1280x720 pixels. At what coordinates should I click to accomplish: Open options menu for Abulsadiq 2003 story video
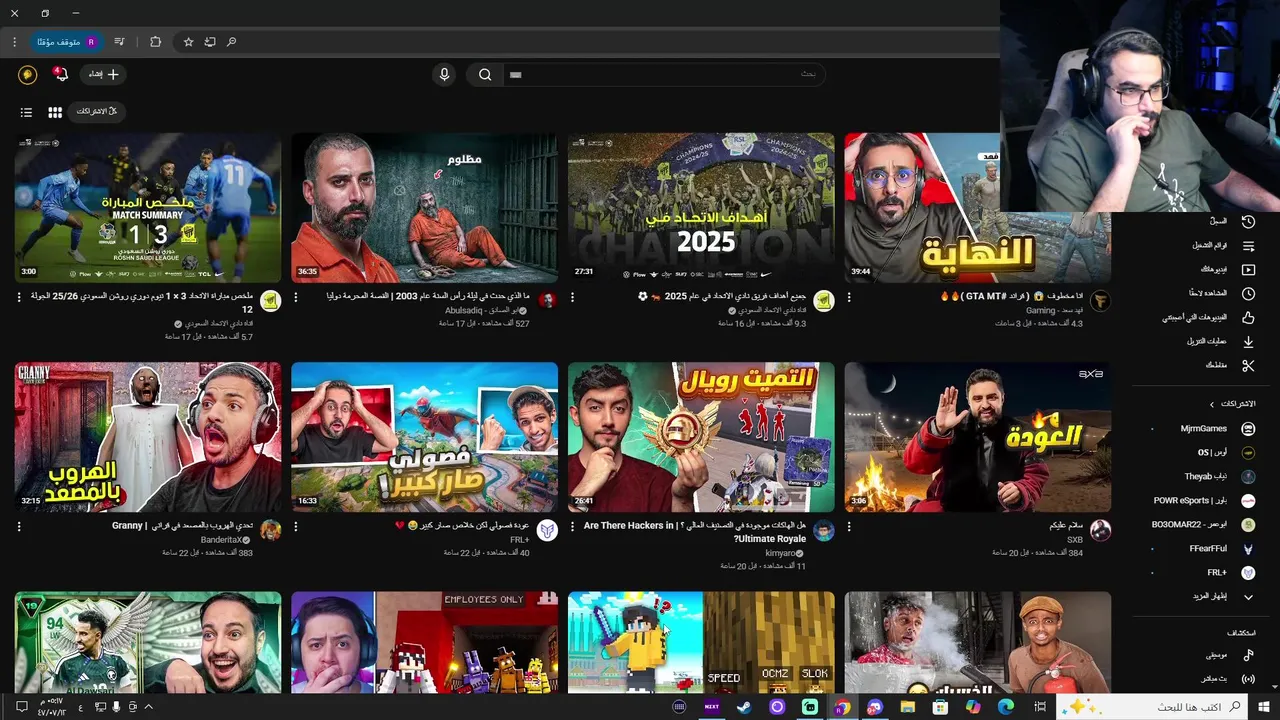(296, 297)
